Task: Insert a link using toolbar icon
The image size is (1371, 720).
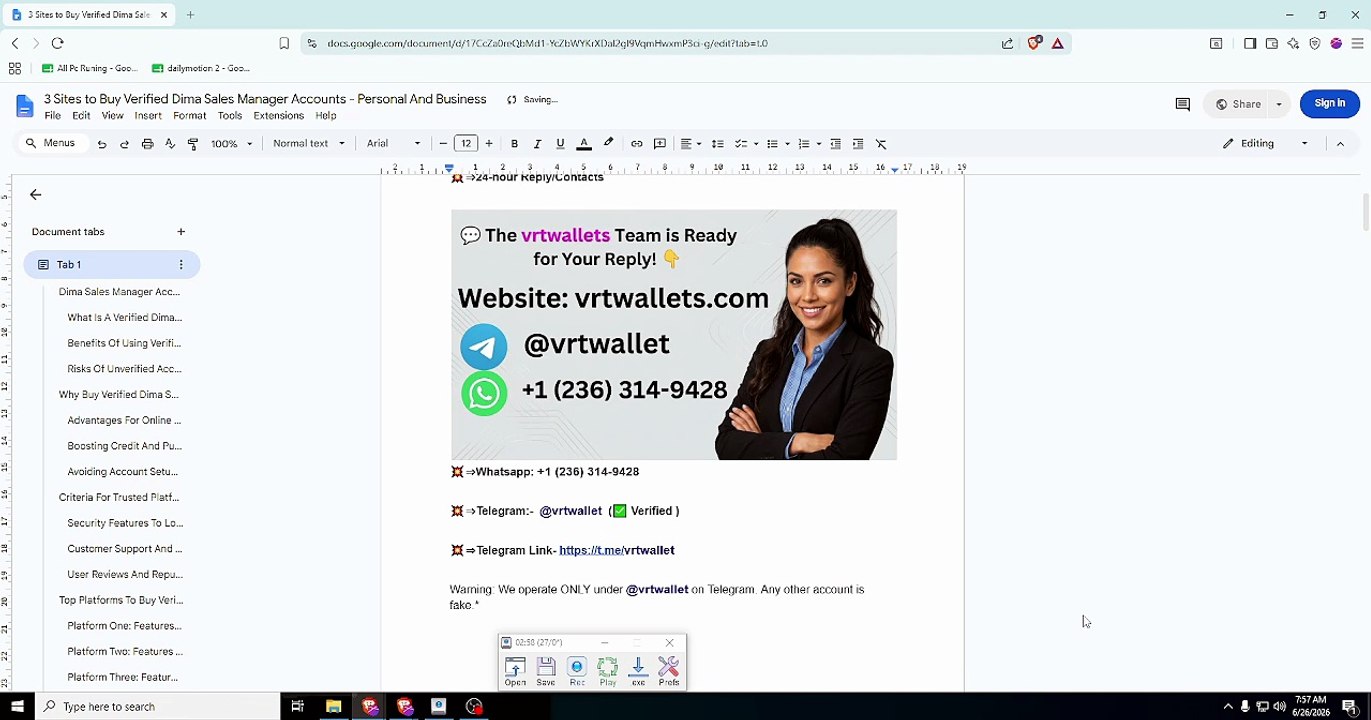Action: (x=636, y=144)
